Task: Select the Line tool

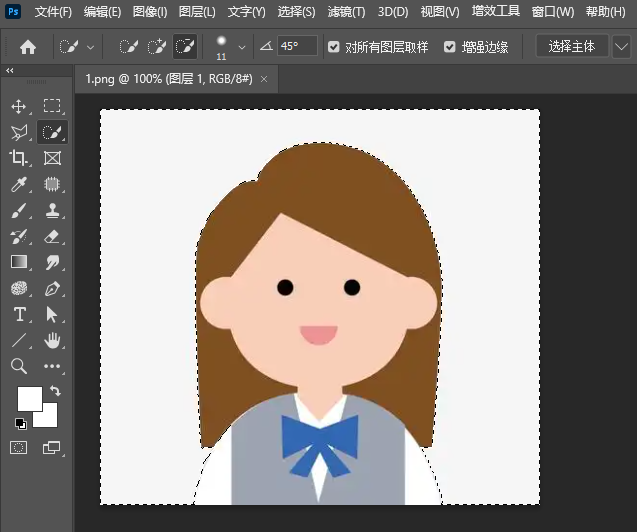Action: [x=19, y=340]
